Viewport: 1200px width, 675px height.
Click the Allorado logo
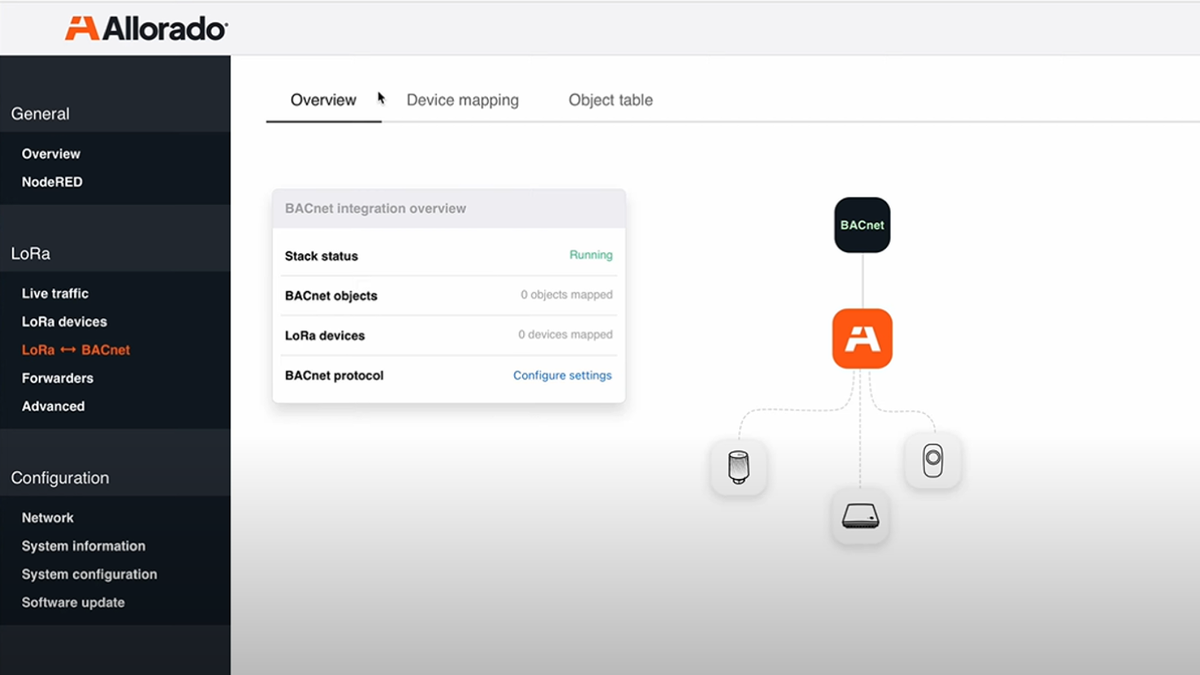click(x=146, y=28)
